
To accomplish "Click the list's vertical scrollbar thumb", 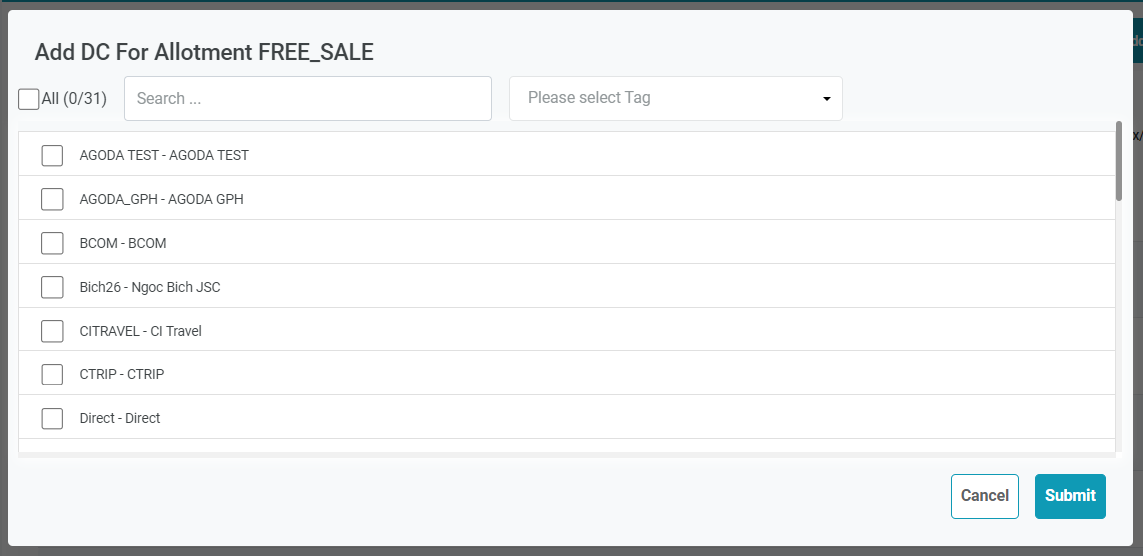I will pyautogui.click(x=1118, y=160).
